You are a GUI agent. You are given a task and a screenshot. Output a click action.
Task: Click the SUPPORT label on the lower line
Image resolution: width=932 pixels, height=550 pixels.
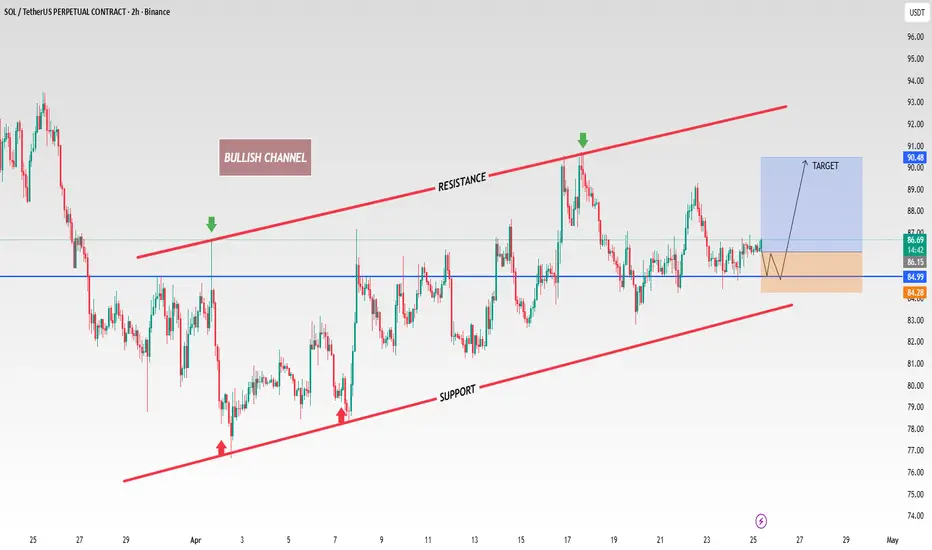pyautogui.click(x=457, y=393)
